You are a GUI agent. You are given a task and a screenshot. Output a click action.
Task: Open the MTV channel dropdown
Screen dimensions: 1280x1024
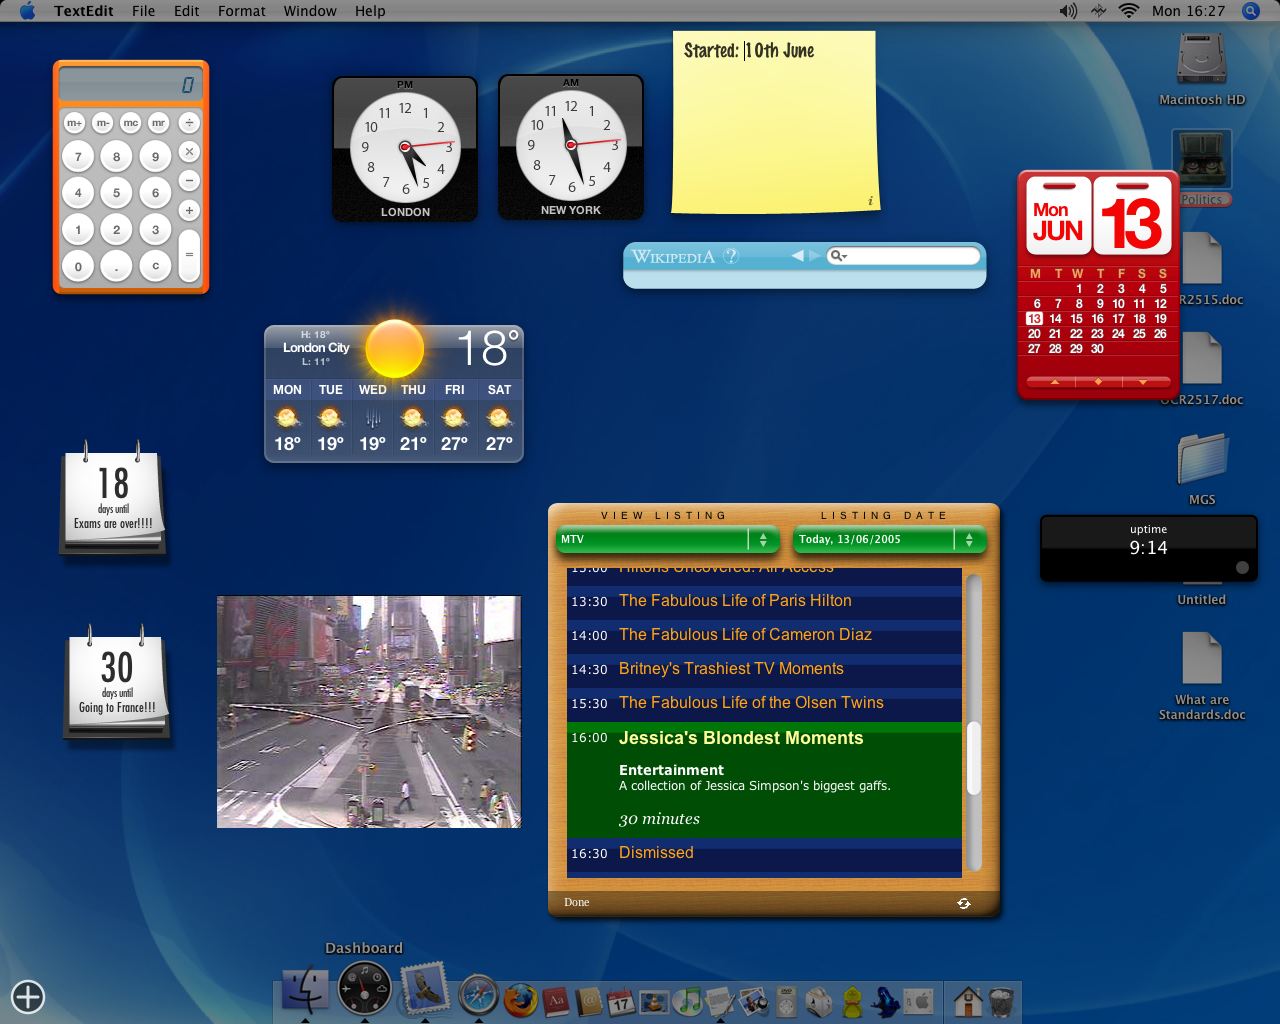(x=667, y=539)
